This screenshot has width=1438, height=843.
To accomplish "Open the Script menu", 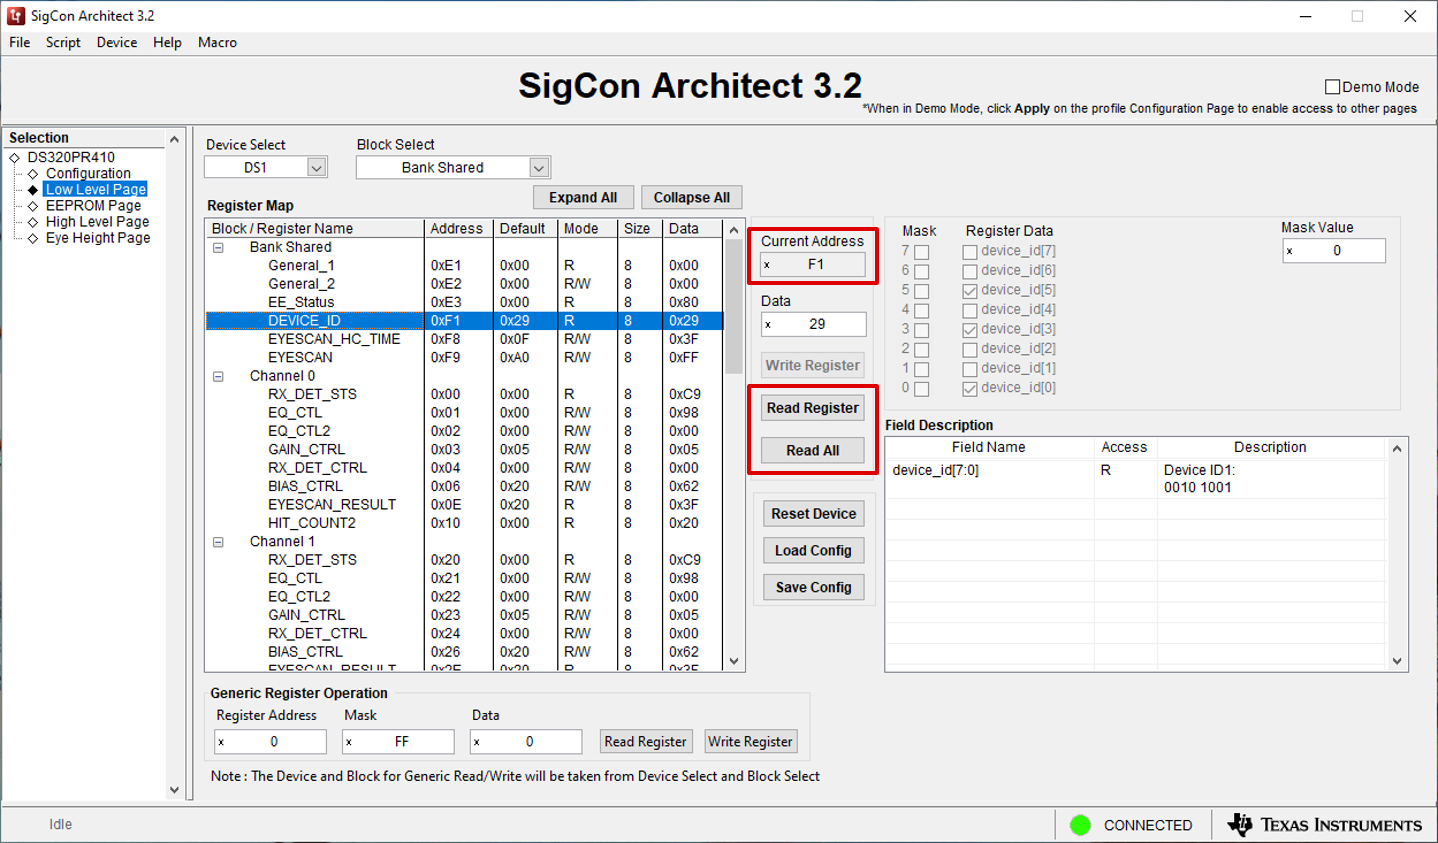I will pyautogui.click(x=63, y=42).
